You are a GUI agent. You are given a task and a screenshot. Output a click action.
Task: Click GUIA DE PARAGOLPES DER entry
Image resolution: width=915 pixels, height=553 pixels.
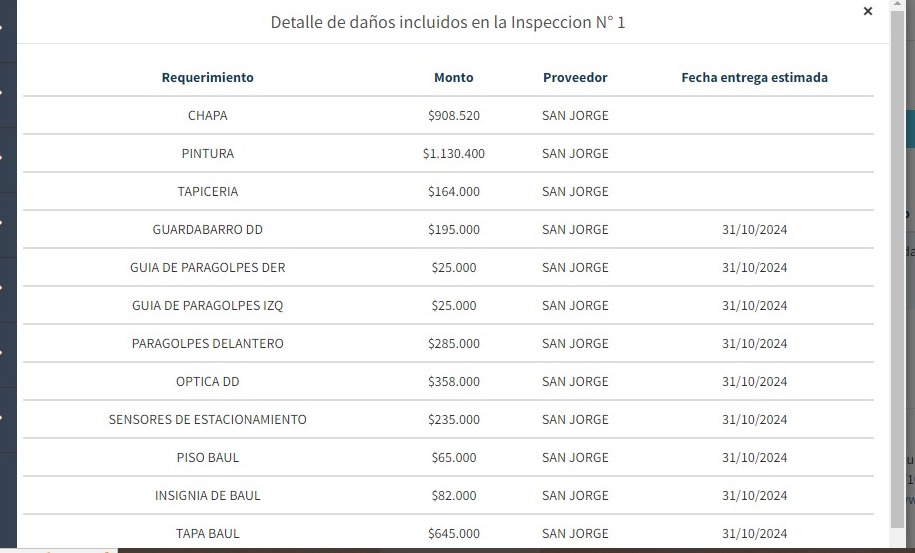tap(208, 267)
